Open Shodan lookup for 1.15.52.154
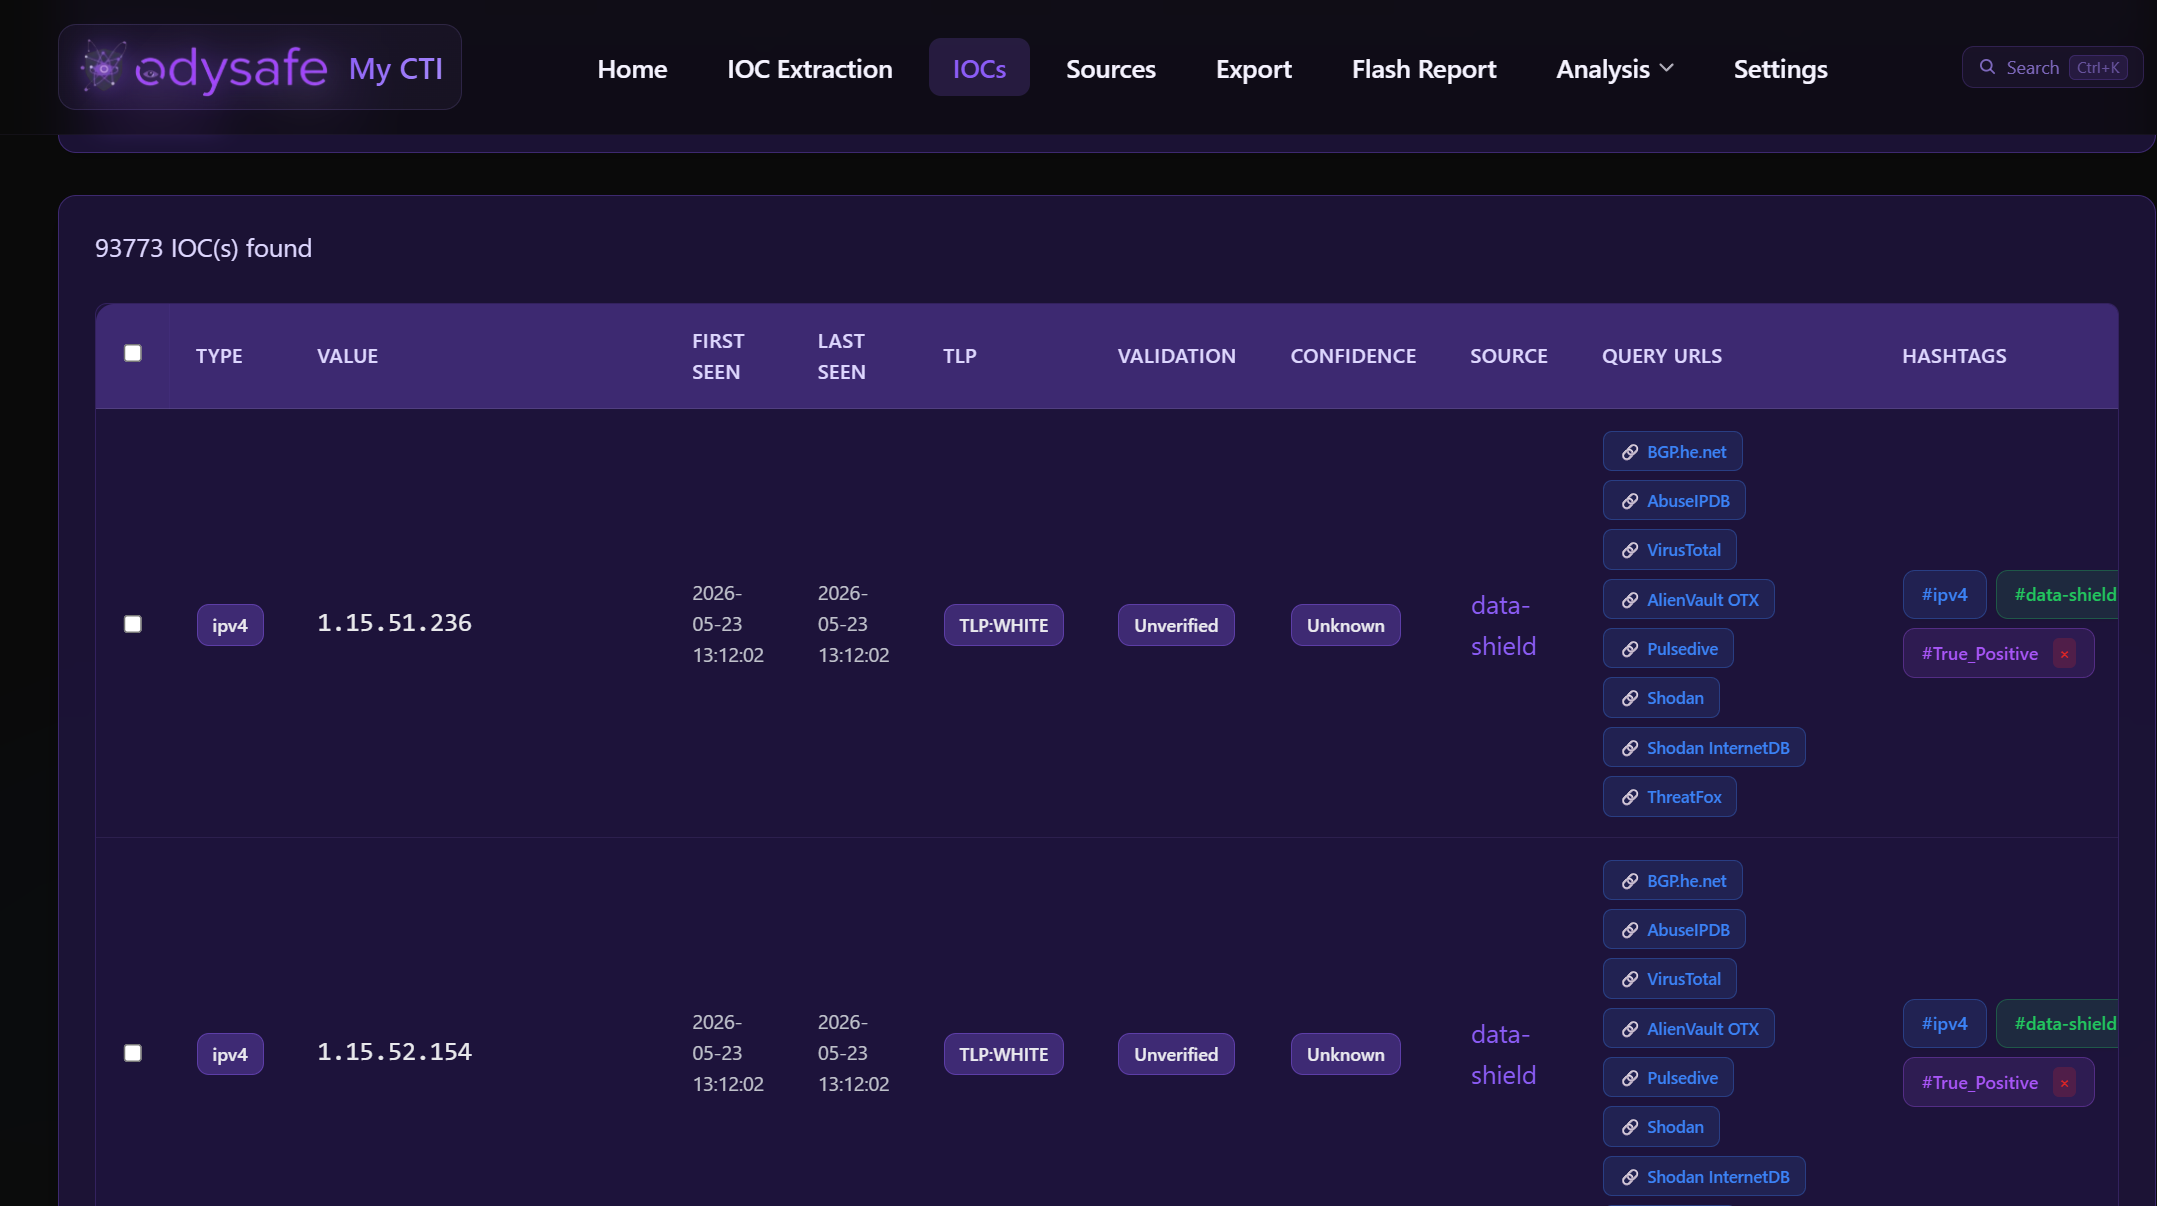This screenshot has height=1206, width=2157. 1661,1127
